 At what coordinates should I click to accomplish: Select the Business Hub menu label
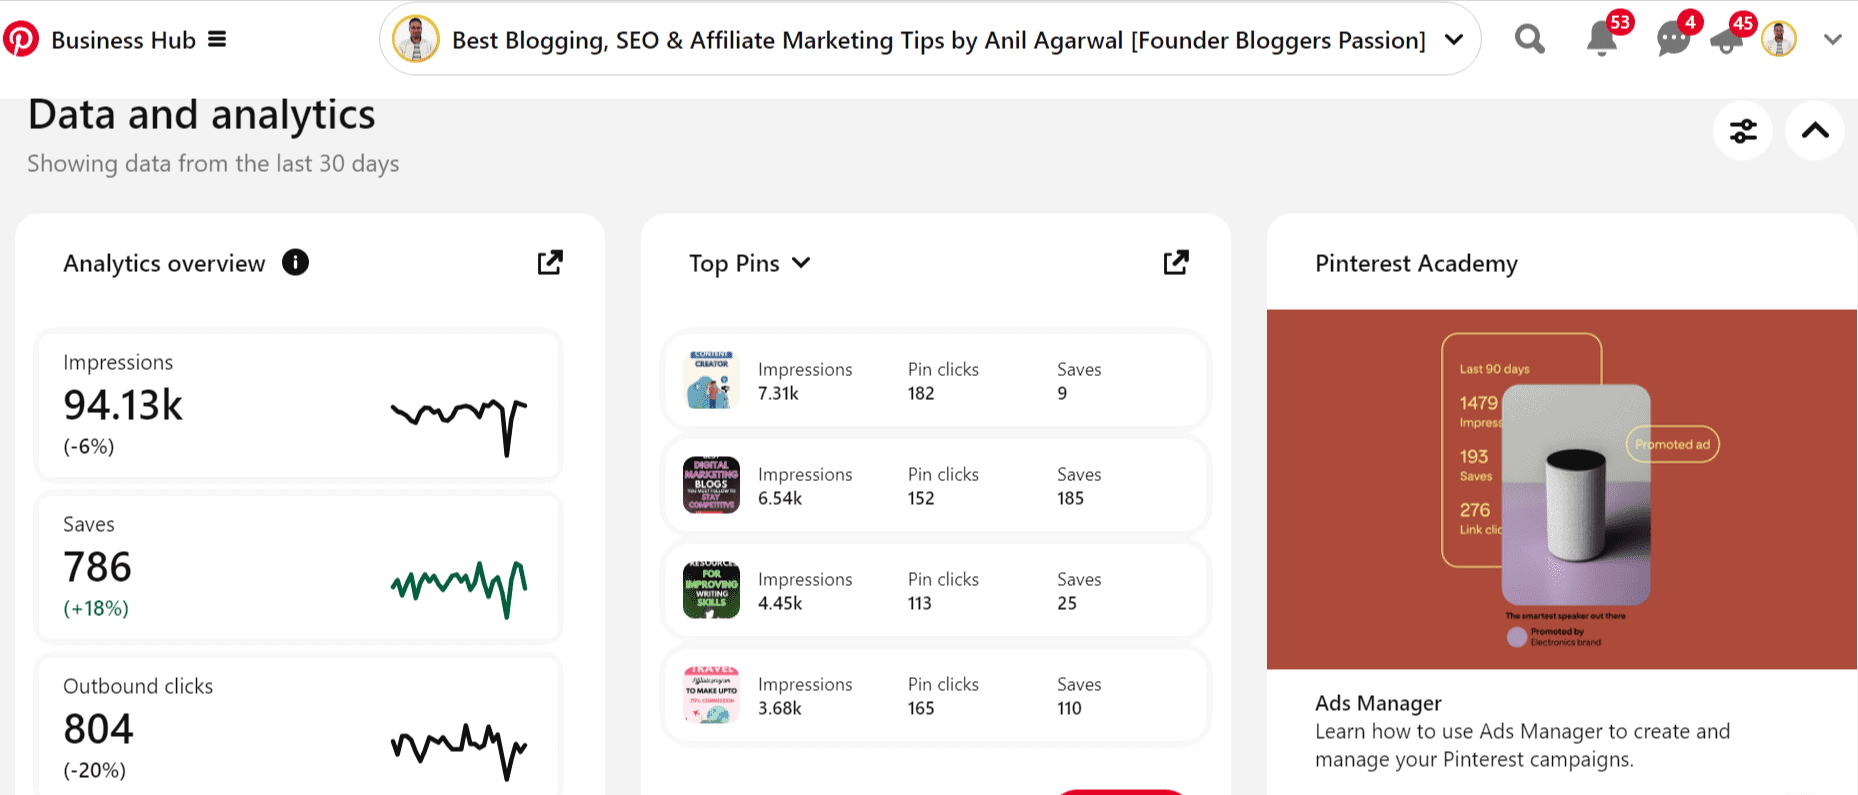coord(123,39)
